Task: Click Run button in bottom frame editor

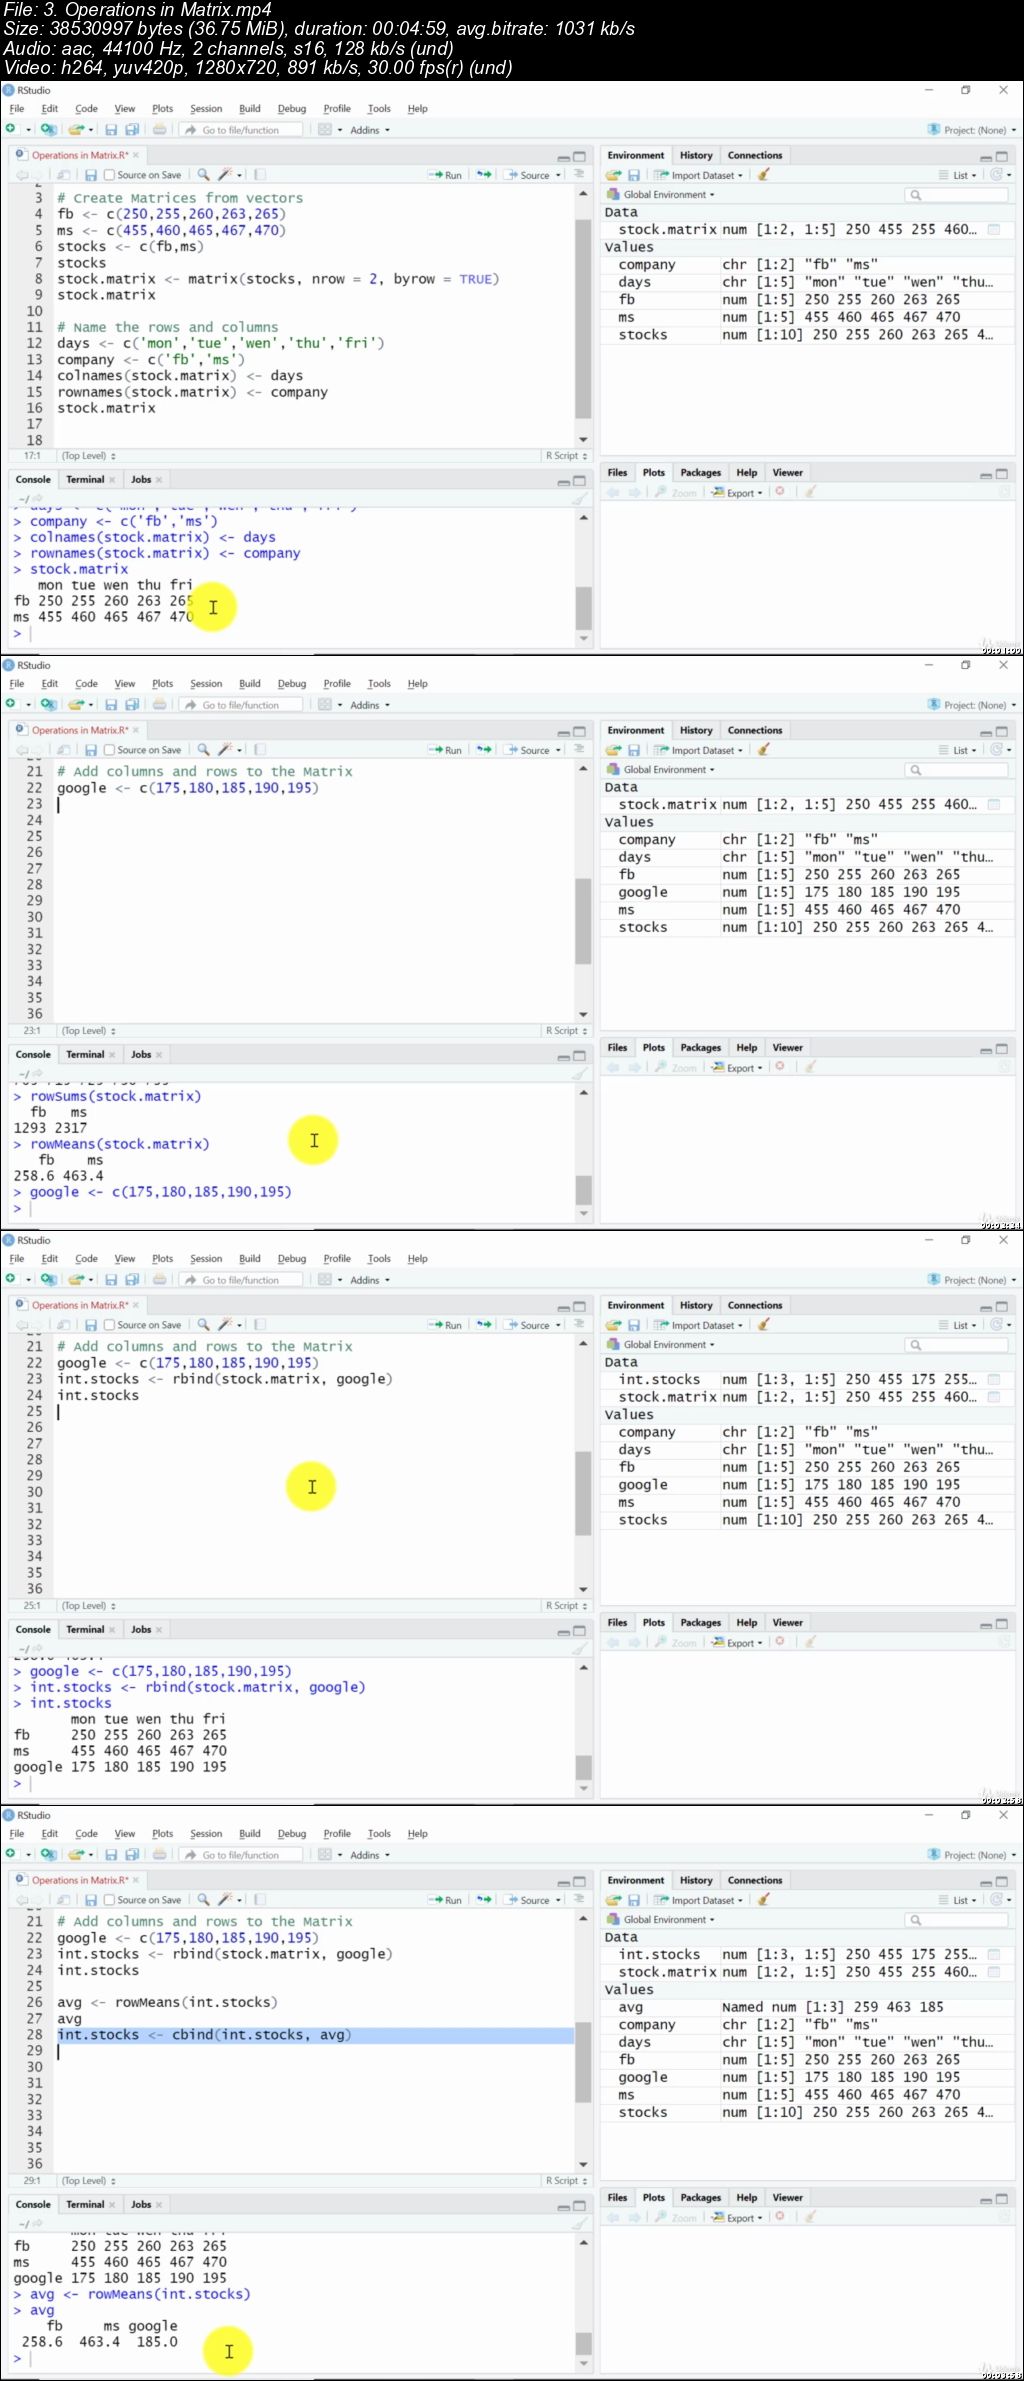Action: click(446, 1900)
